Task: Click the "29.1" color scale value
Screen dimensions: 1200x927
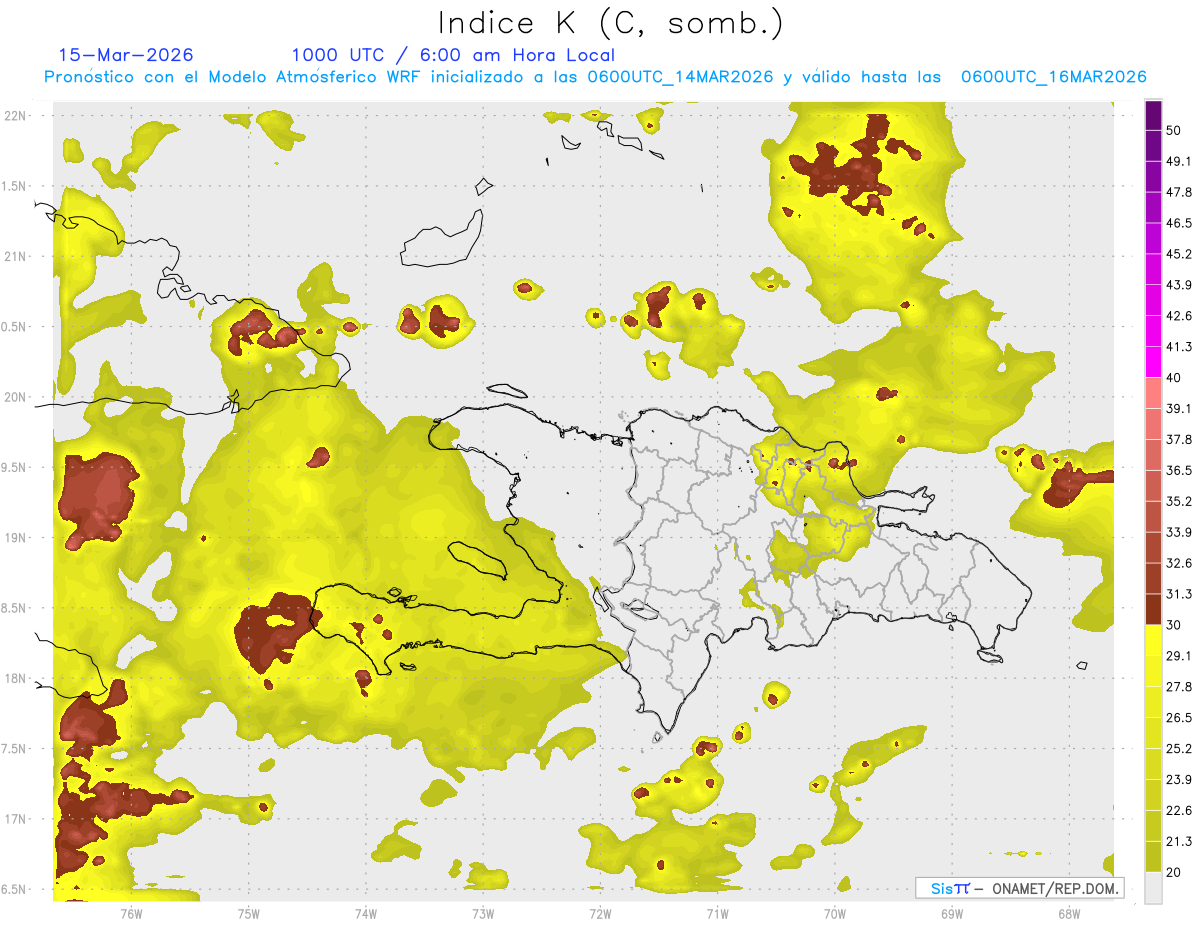Action: point(1180,656)
